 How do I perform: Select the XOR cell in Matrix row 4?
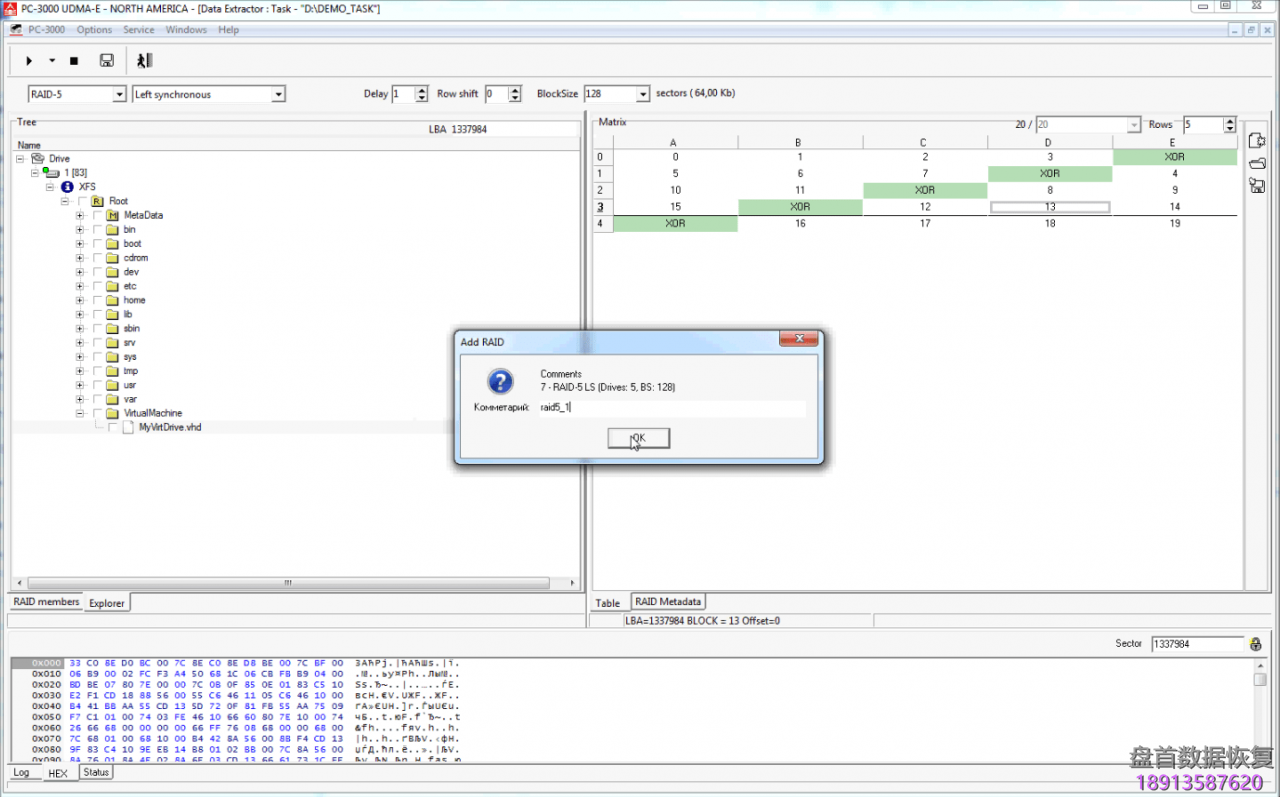coord(674,223)
